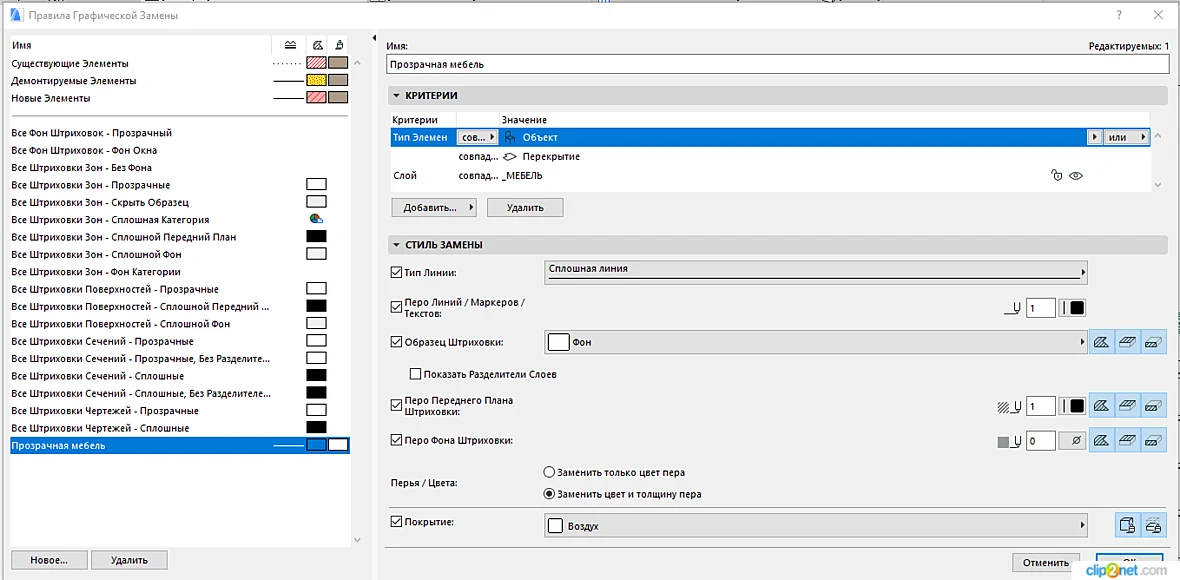Toggle layer visibility eye for _МЕБЕЛЬ
The width and height of the screenshot is (1180, 580).
1075,175
